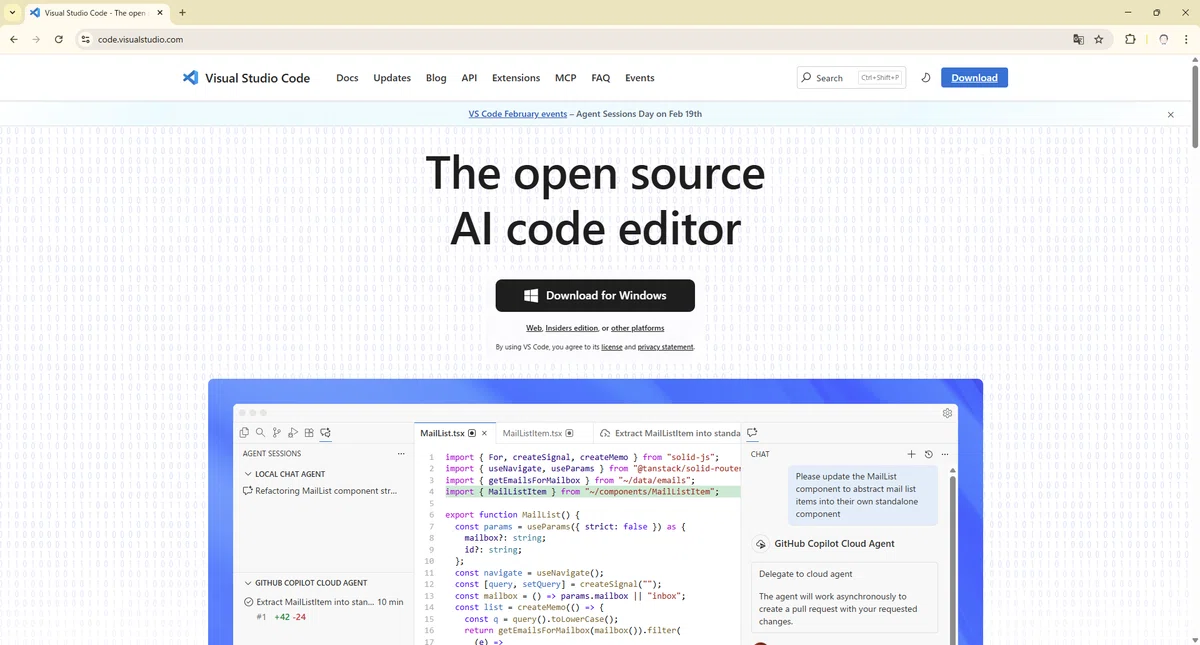The width and height of the screenshot is (1200, 645).
Task: Click the Delegate to cloud agent text
Action: (805, 574)
